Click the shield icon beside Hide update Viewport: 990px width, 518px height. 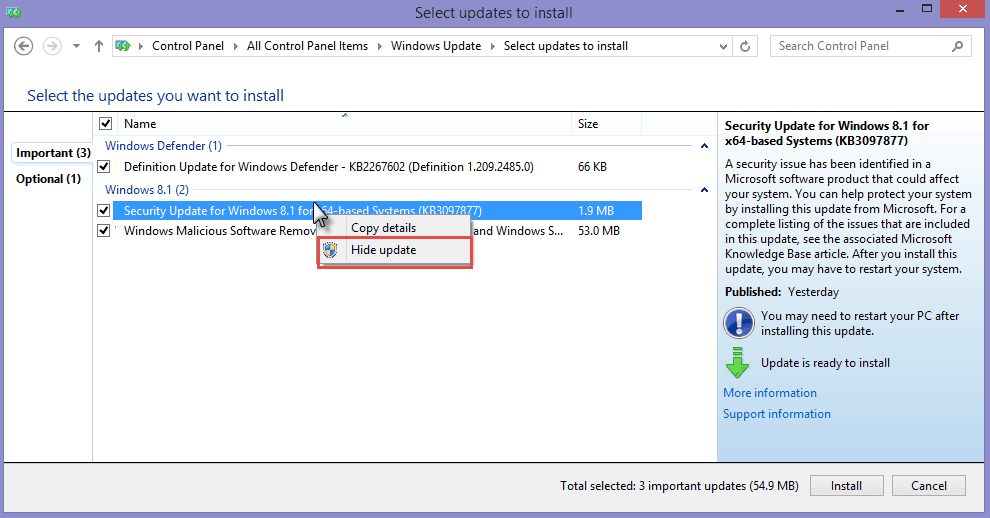pos(330,250)
